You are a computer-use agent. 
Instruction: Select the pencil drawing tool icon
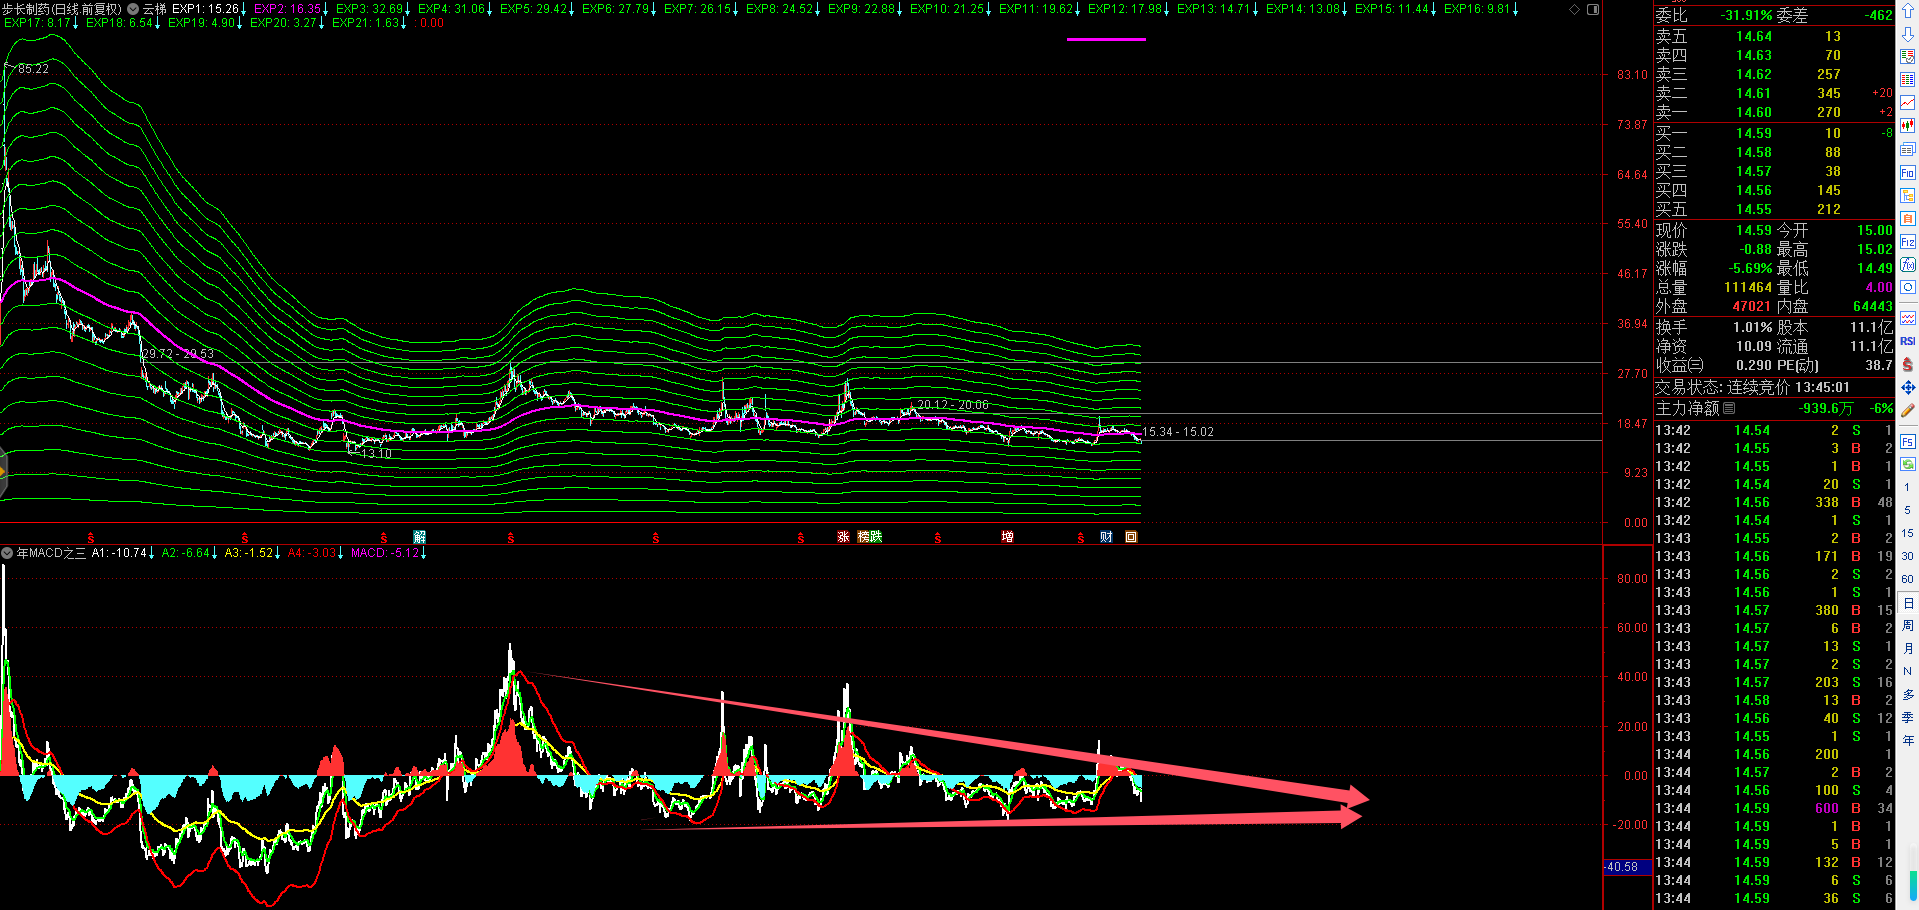pos(1907,410)
